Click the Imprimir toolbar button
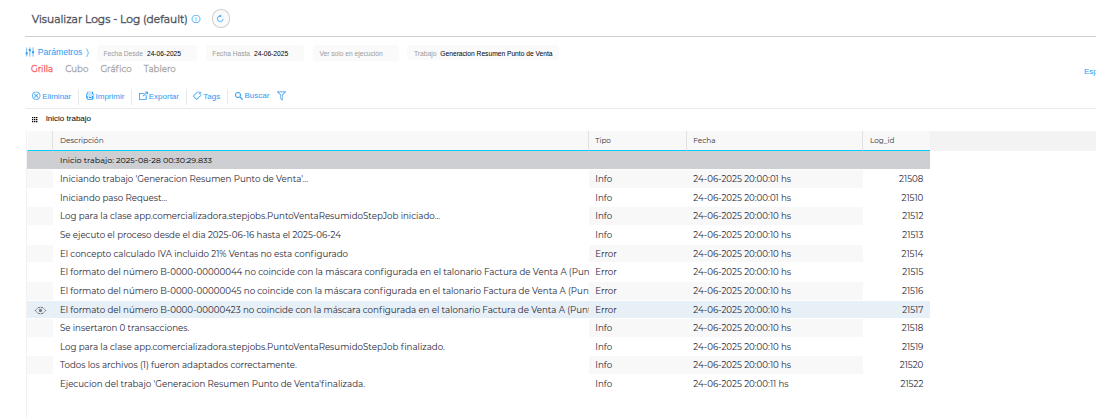This screenshot has width=1096, height=418. click(x=105, y=96)
